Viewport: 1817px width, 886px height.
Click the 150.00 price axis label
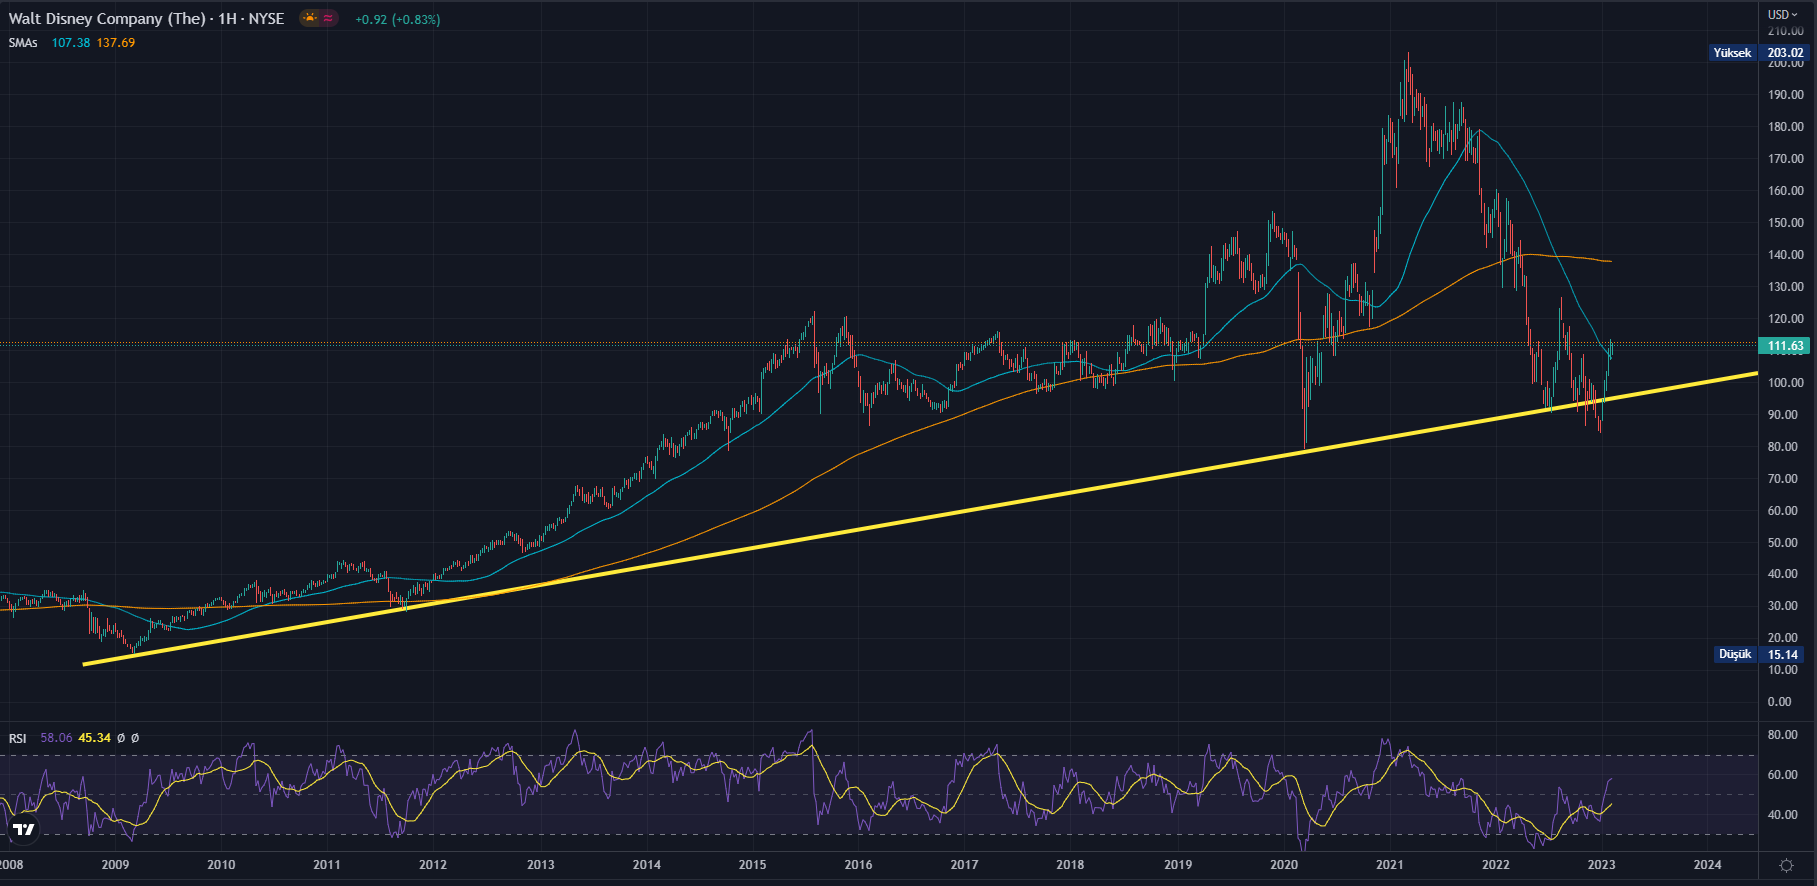(1785, 223)
